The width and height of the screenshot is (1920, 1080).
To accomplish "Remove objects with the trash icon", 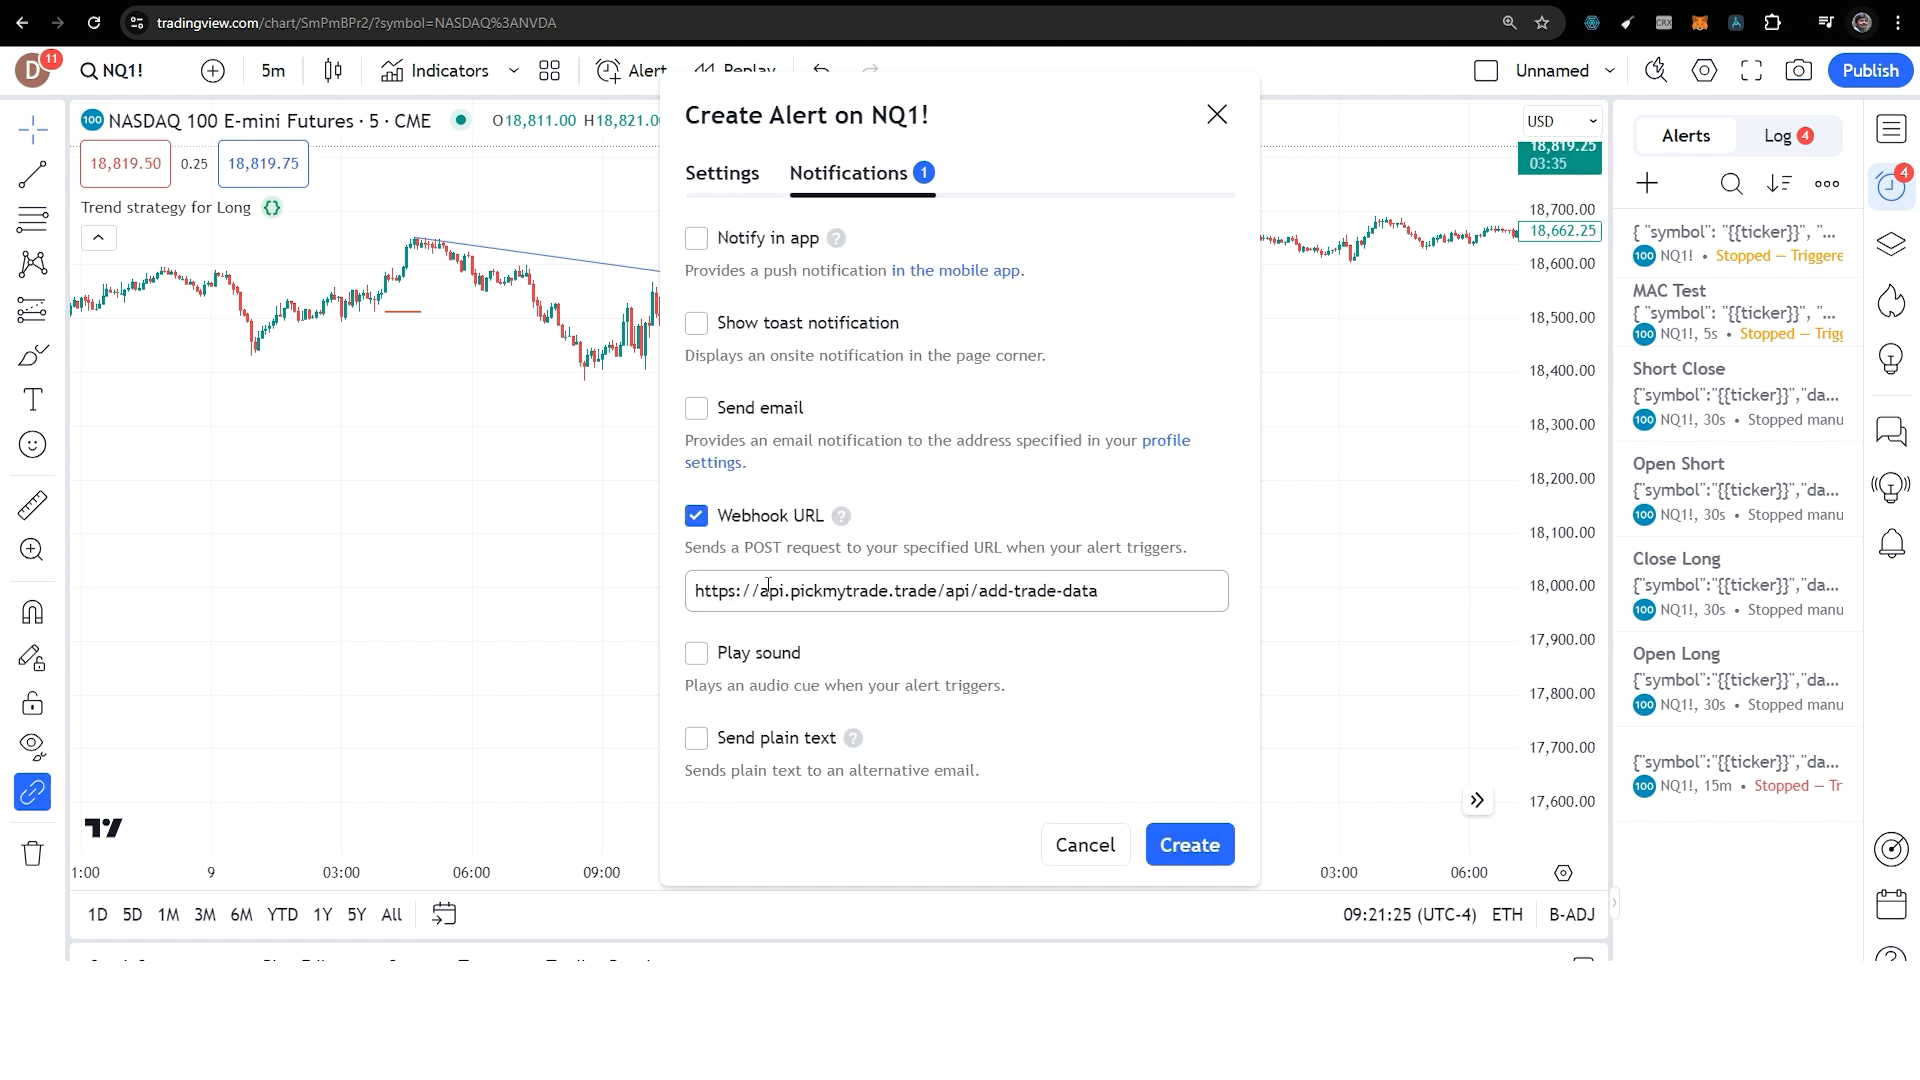I will 33,853.
